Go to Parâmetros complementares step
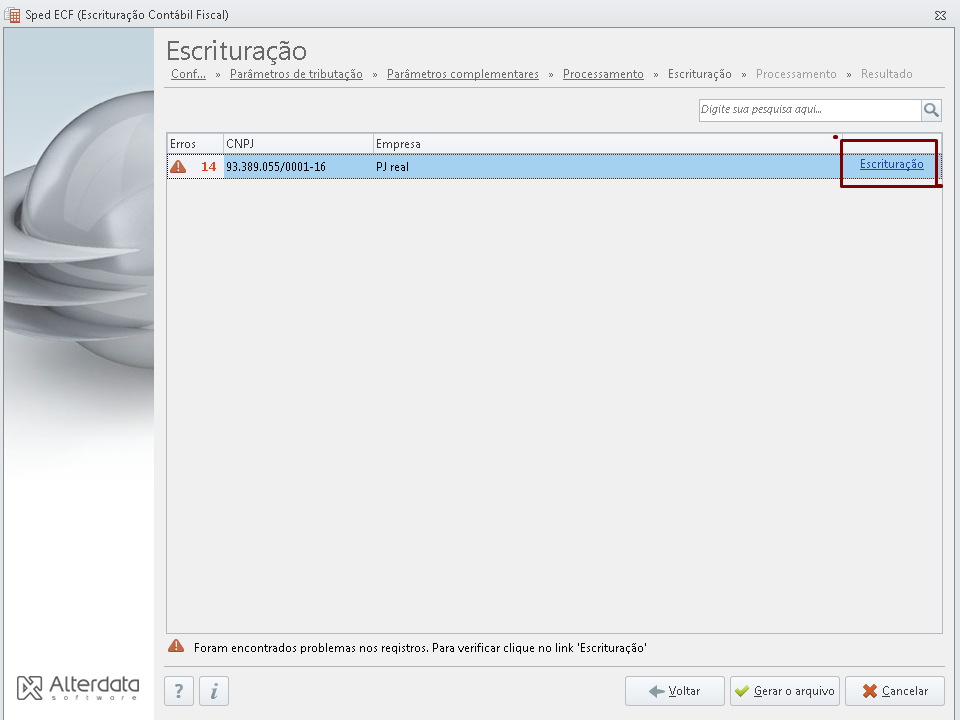 463,74
